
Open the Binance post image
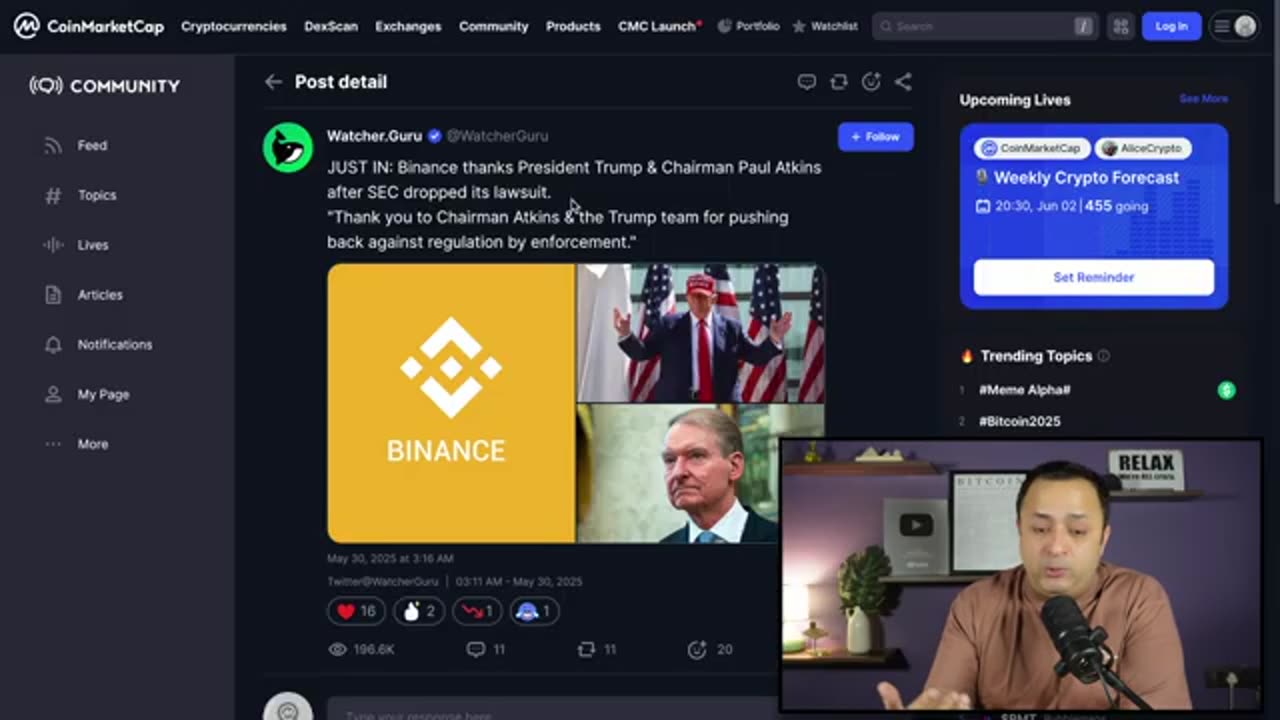click(576, 403)
